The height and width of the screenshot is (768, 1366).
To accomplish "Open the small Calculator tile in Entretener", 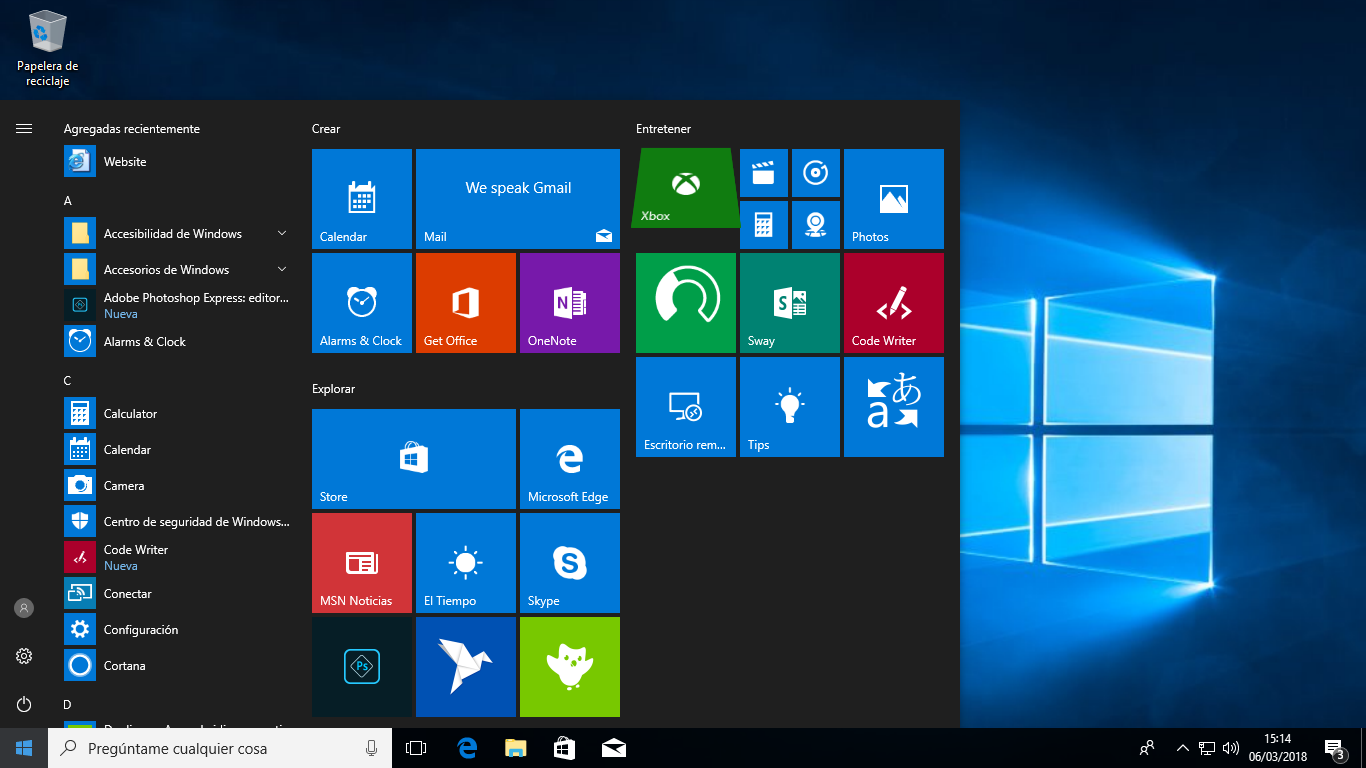I will pos(764,225).
